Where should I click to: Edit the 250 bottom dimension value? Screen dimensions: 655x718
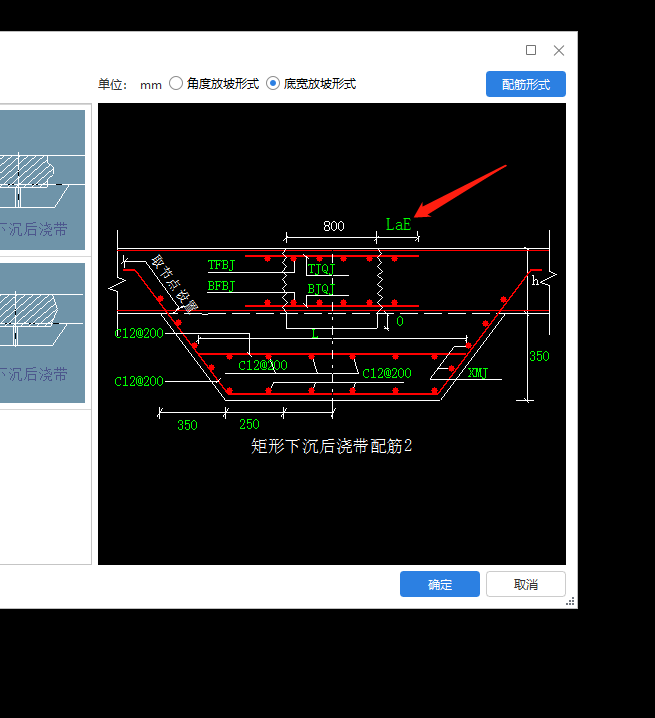pyautogui.click(x=249, y=424)
